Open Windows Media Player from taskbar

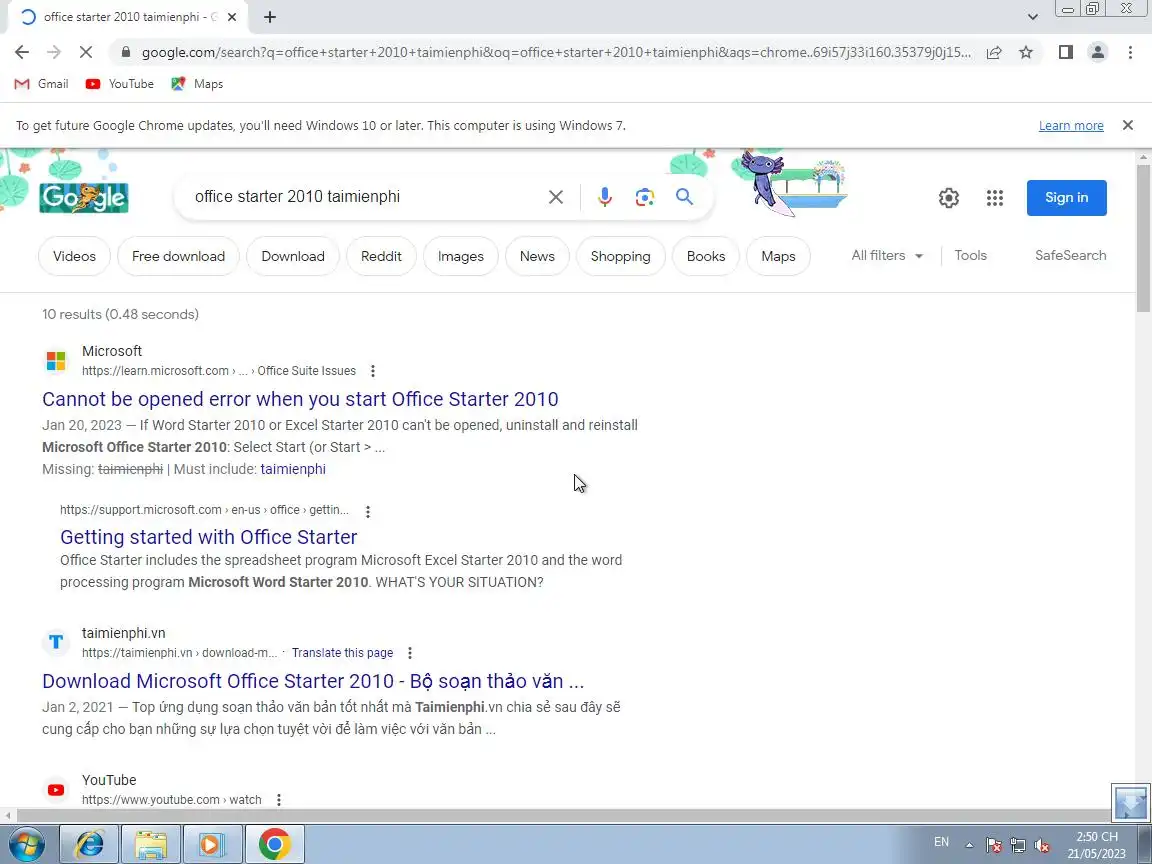(212, 844)
